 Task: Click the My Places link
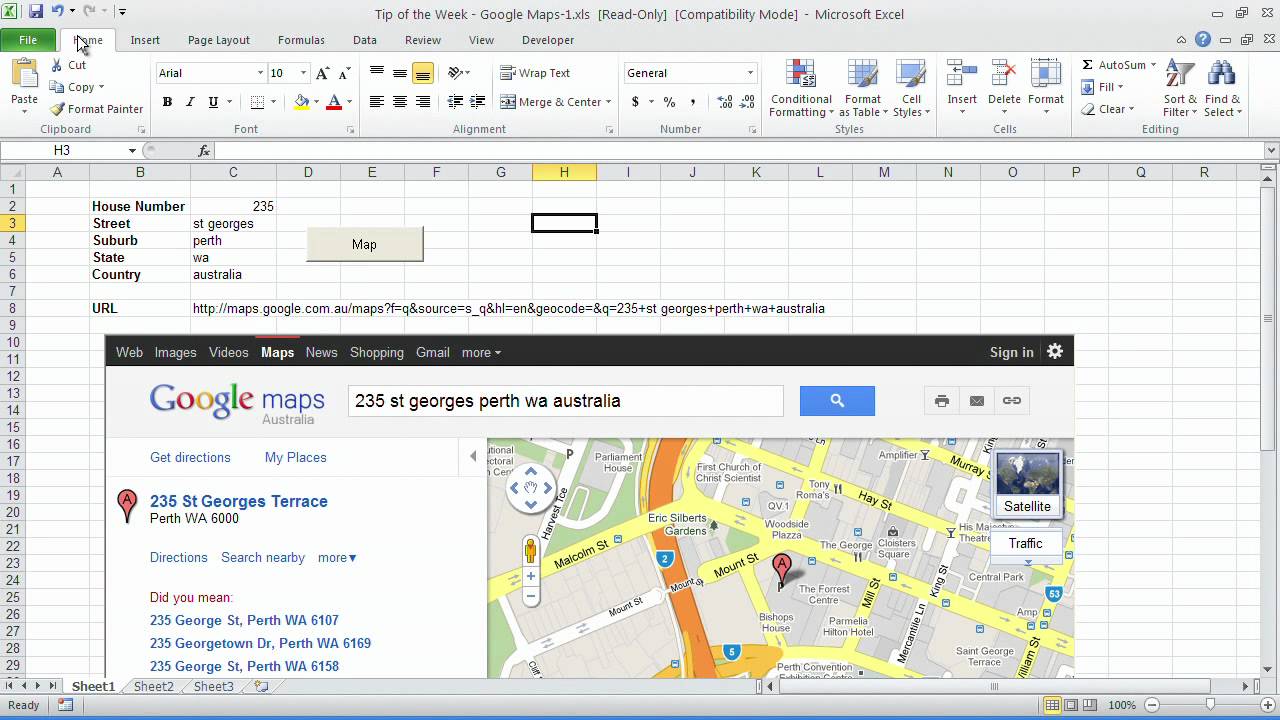coord(295,457)
